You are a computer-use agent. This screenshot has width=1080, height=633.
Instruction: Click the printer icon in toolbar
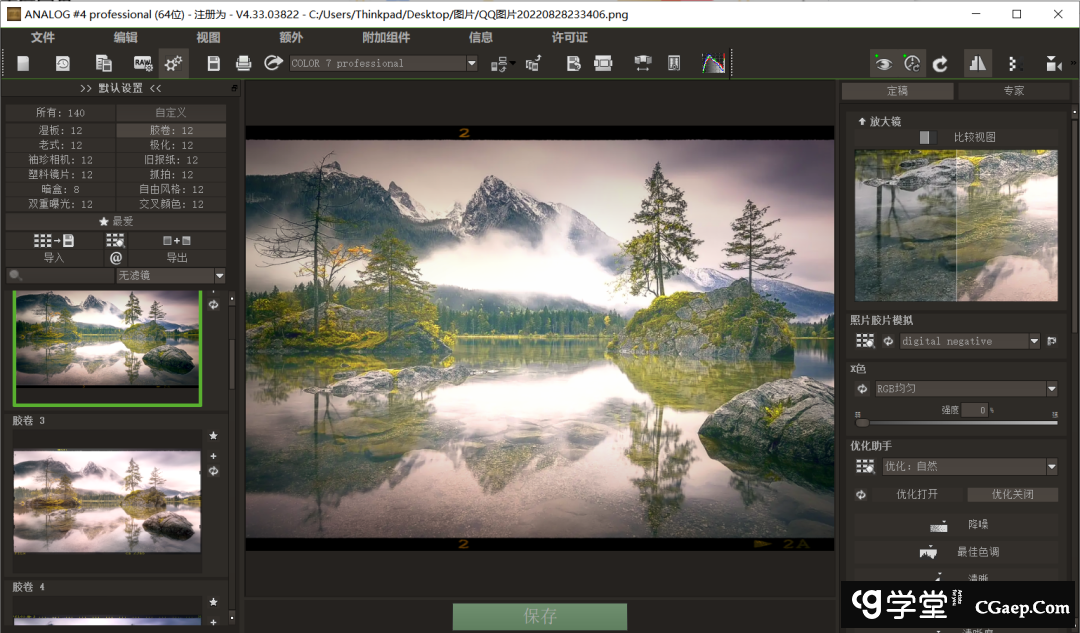tap(243, 63)
